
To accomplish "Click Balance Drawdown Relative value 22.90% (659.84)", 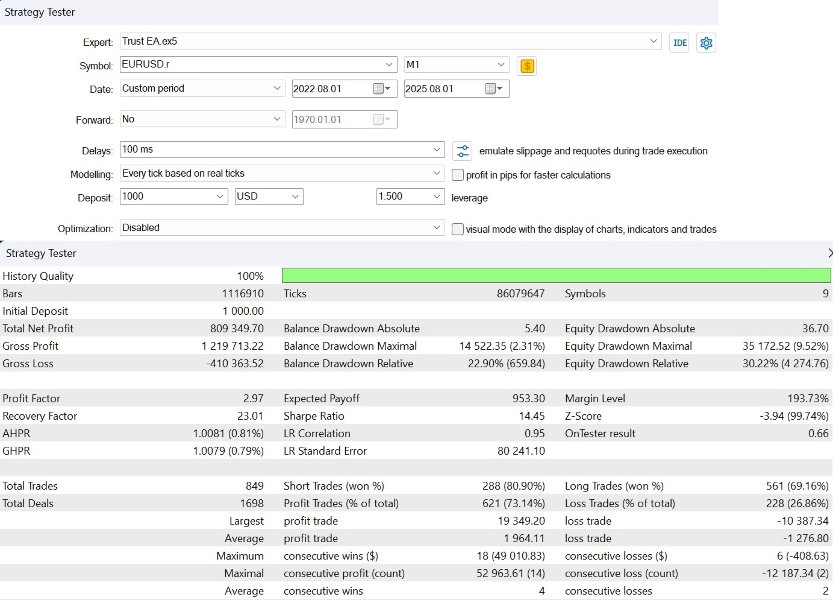I will (506, 364).
